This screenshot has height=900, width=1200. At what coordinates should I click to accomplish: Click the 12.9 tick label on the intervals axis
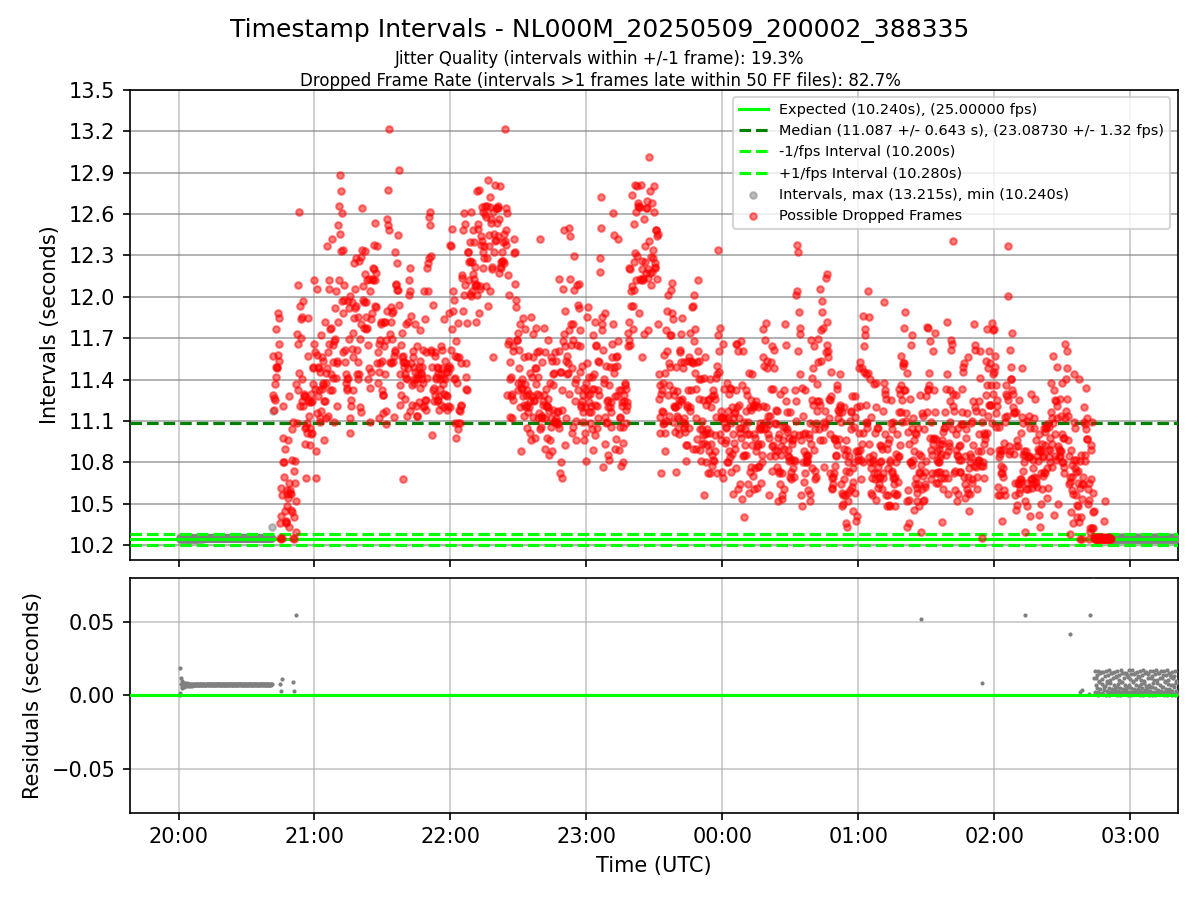coord(93,173)
